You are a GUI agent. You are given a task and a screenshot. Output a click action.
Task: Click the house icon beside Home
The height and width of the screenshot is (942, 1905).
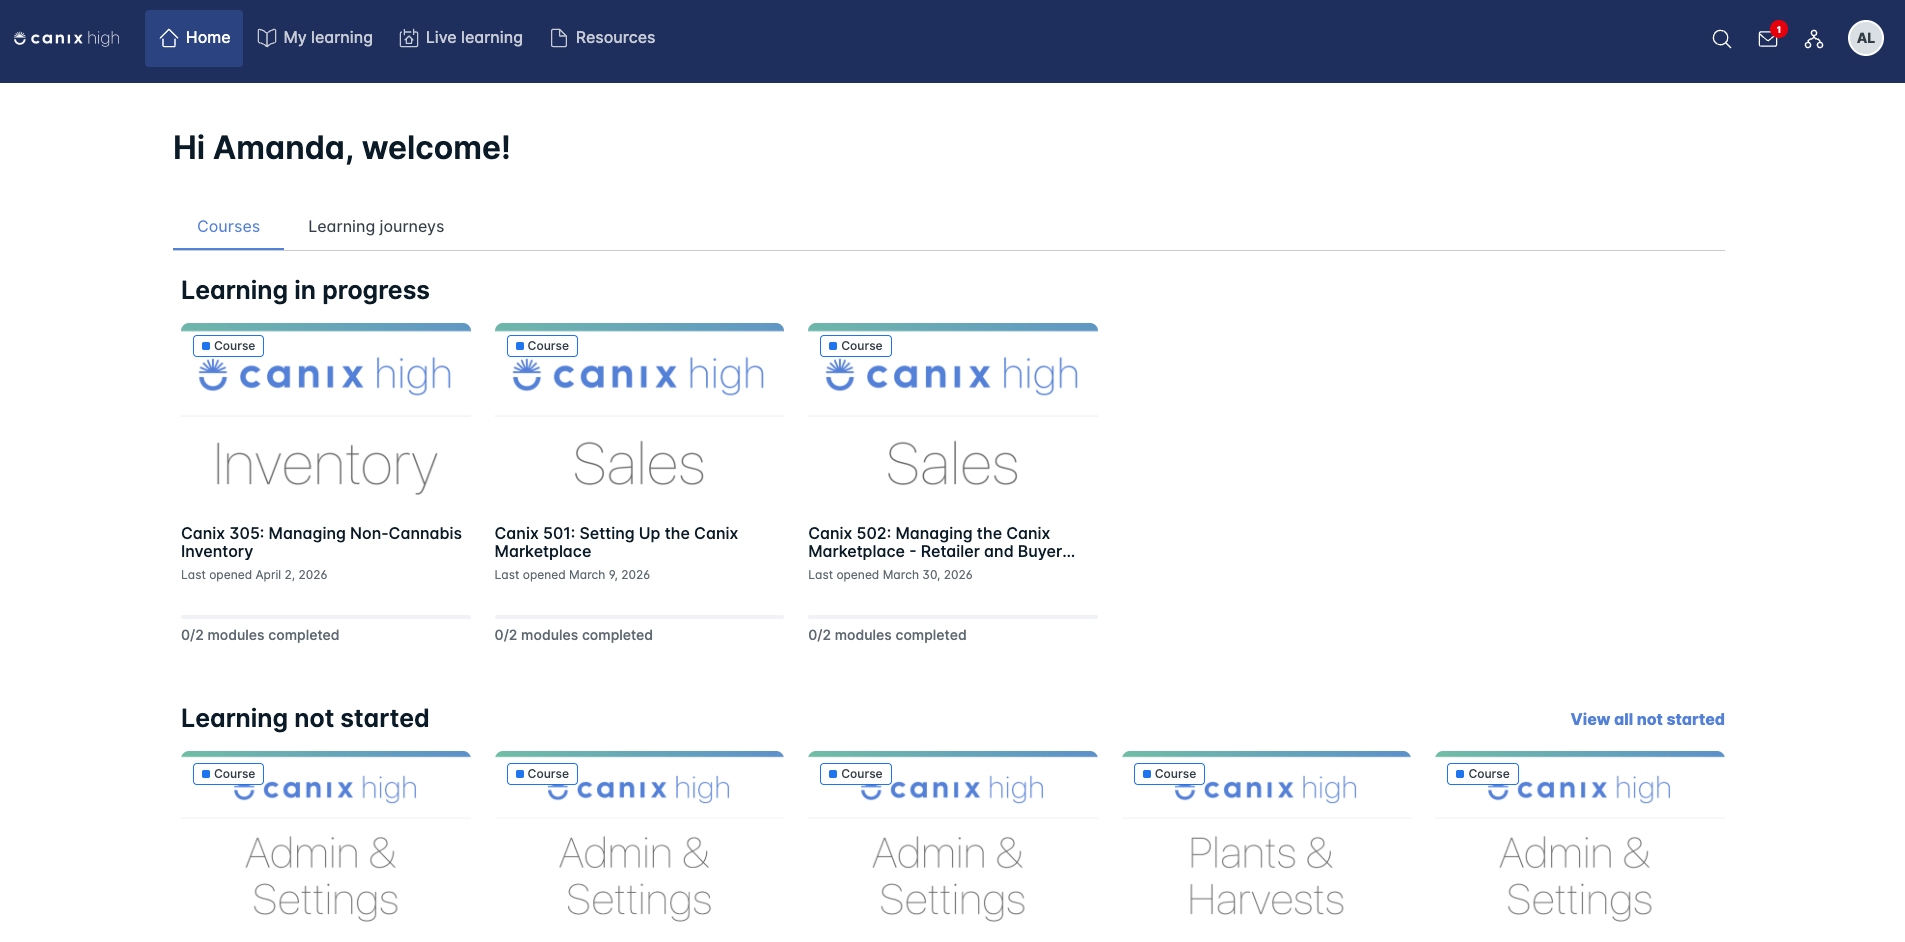[x=169, y=38]
